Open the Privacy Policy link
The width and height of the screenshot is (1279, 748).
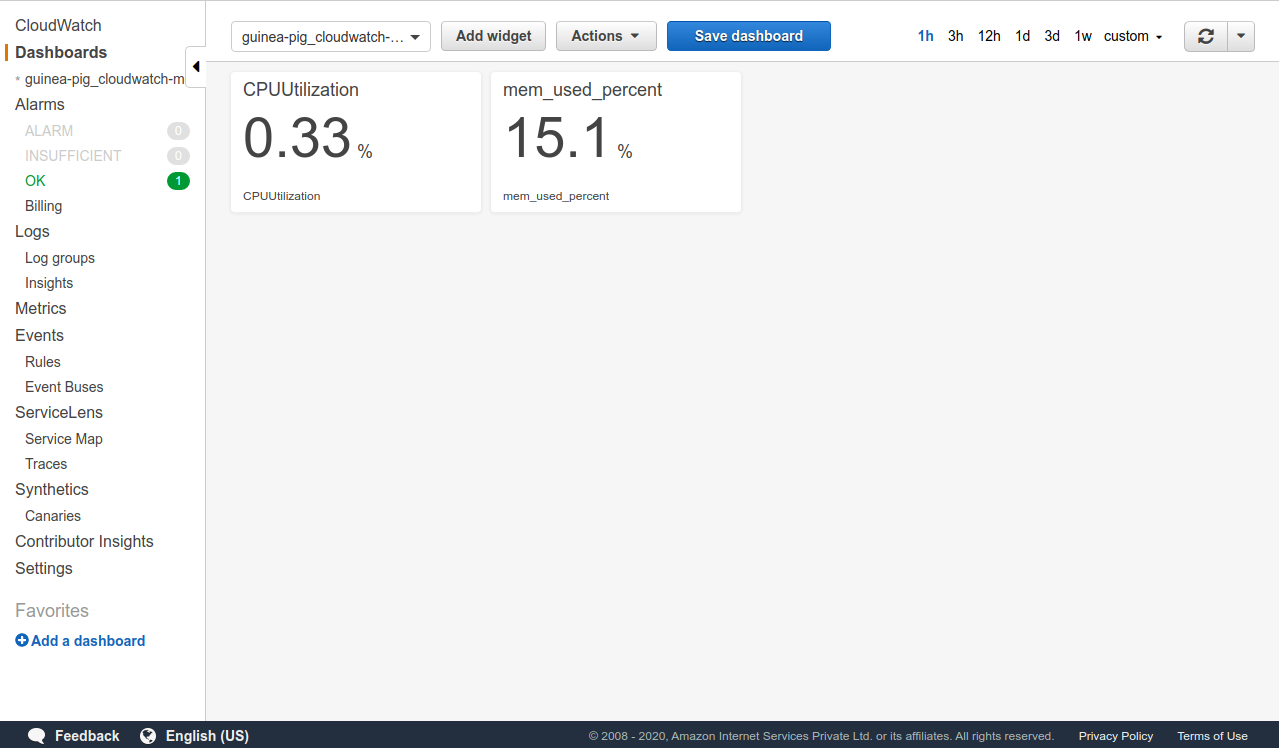[x=1116, y=736]
